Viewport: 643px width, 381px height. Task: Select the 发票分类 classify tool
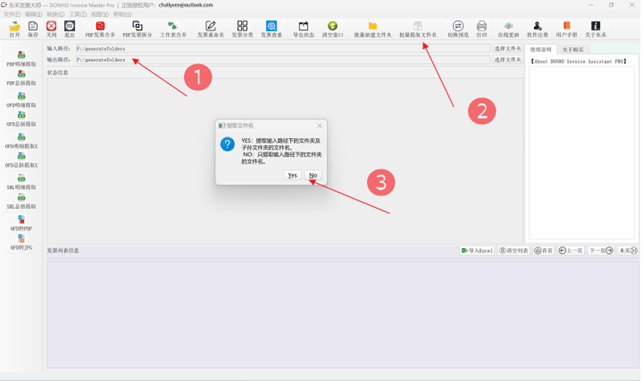pos(242,29)
